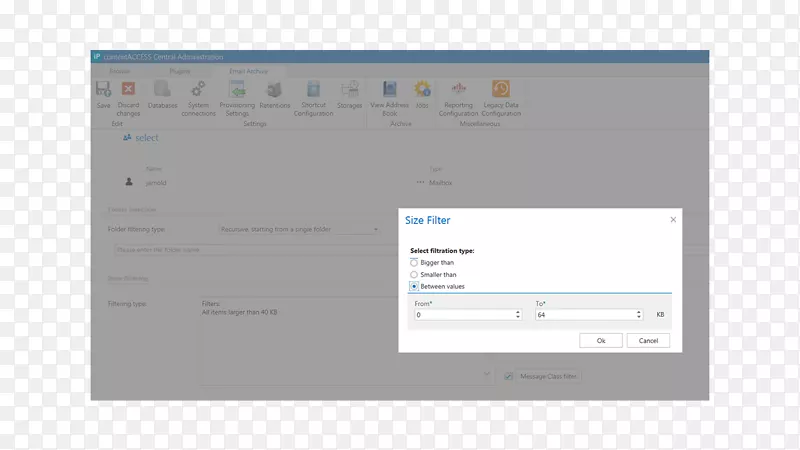800x450 pixels.
Task: Decrease the To value using down arrow
Action: 638,317
